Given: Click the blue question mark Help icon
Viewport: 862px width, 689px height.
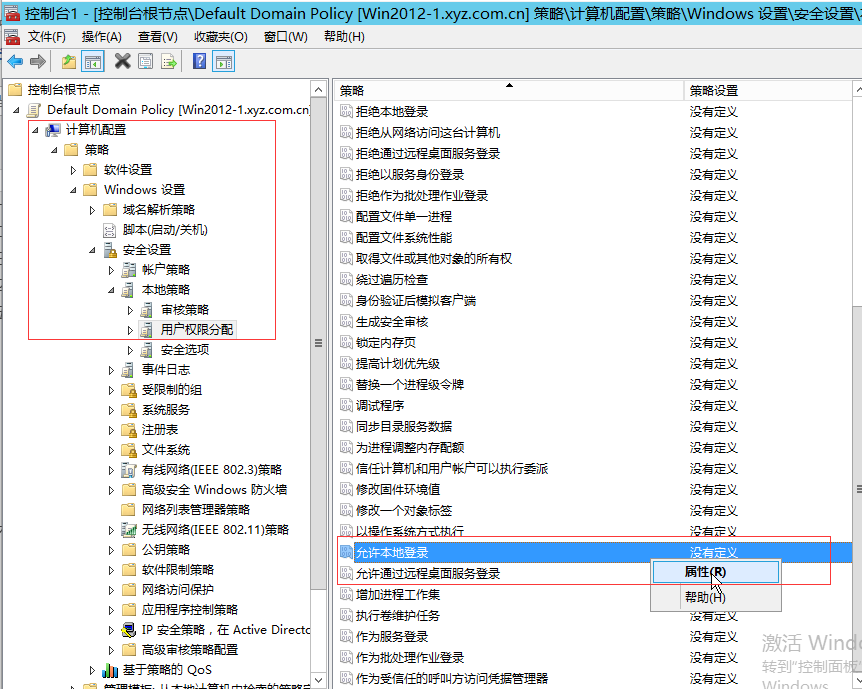Looking at the screenshot, I should [200, 61].
